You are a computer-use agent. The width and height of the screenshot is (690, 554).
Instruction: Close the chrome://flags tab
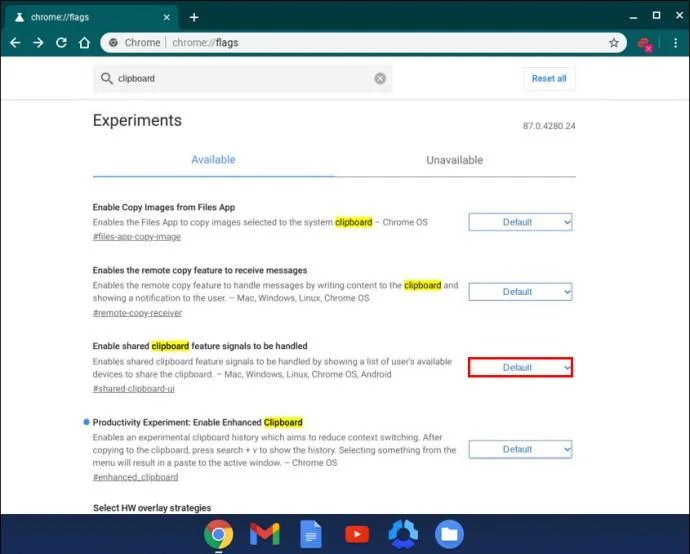click(167, 17)
